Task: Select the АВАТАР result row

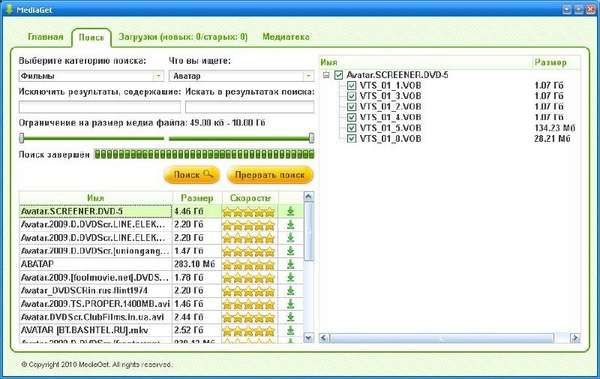Action: pos(161,264)
